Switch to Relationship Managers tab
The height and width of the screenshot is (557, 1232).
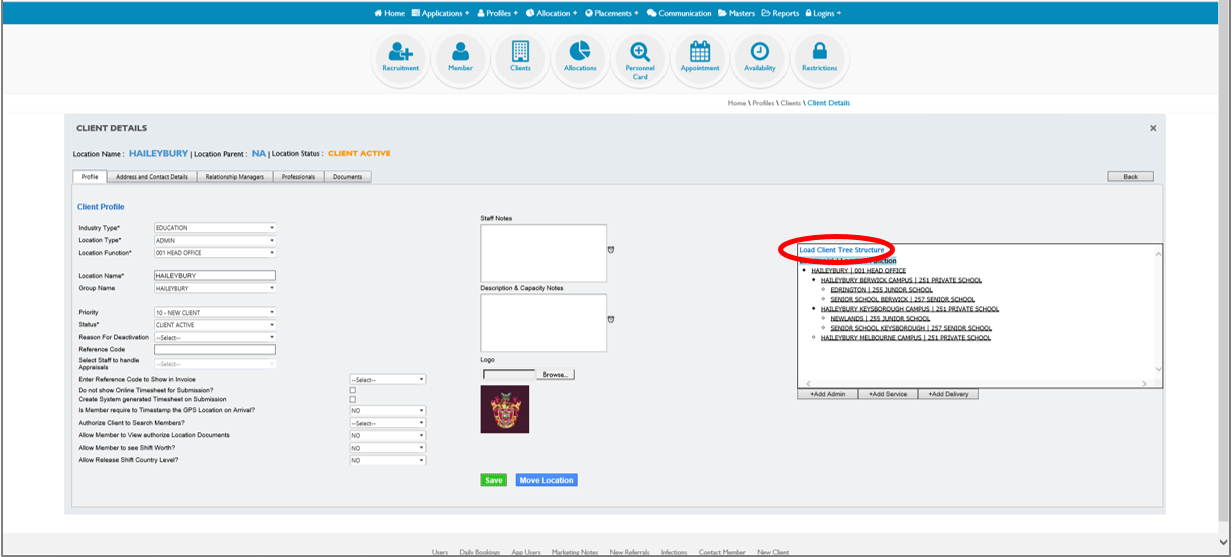click(x=234, y=177)
